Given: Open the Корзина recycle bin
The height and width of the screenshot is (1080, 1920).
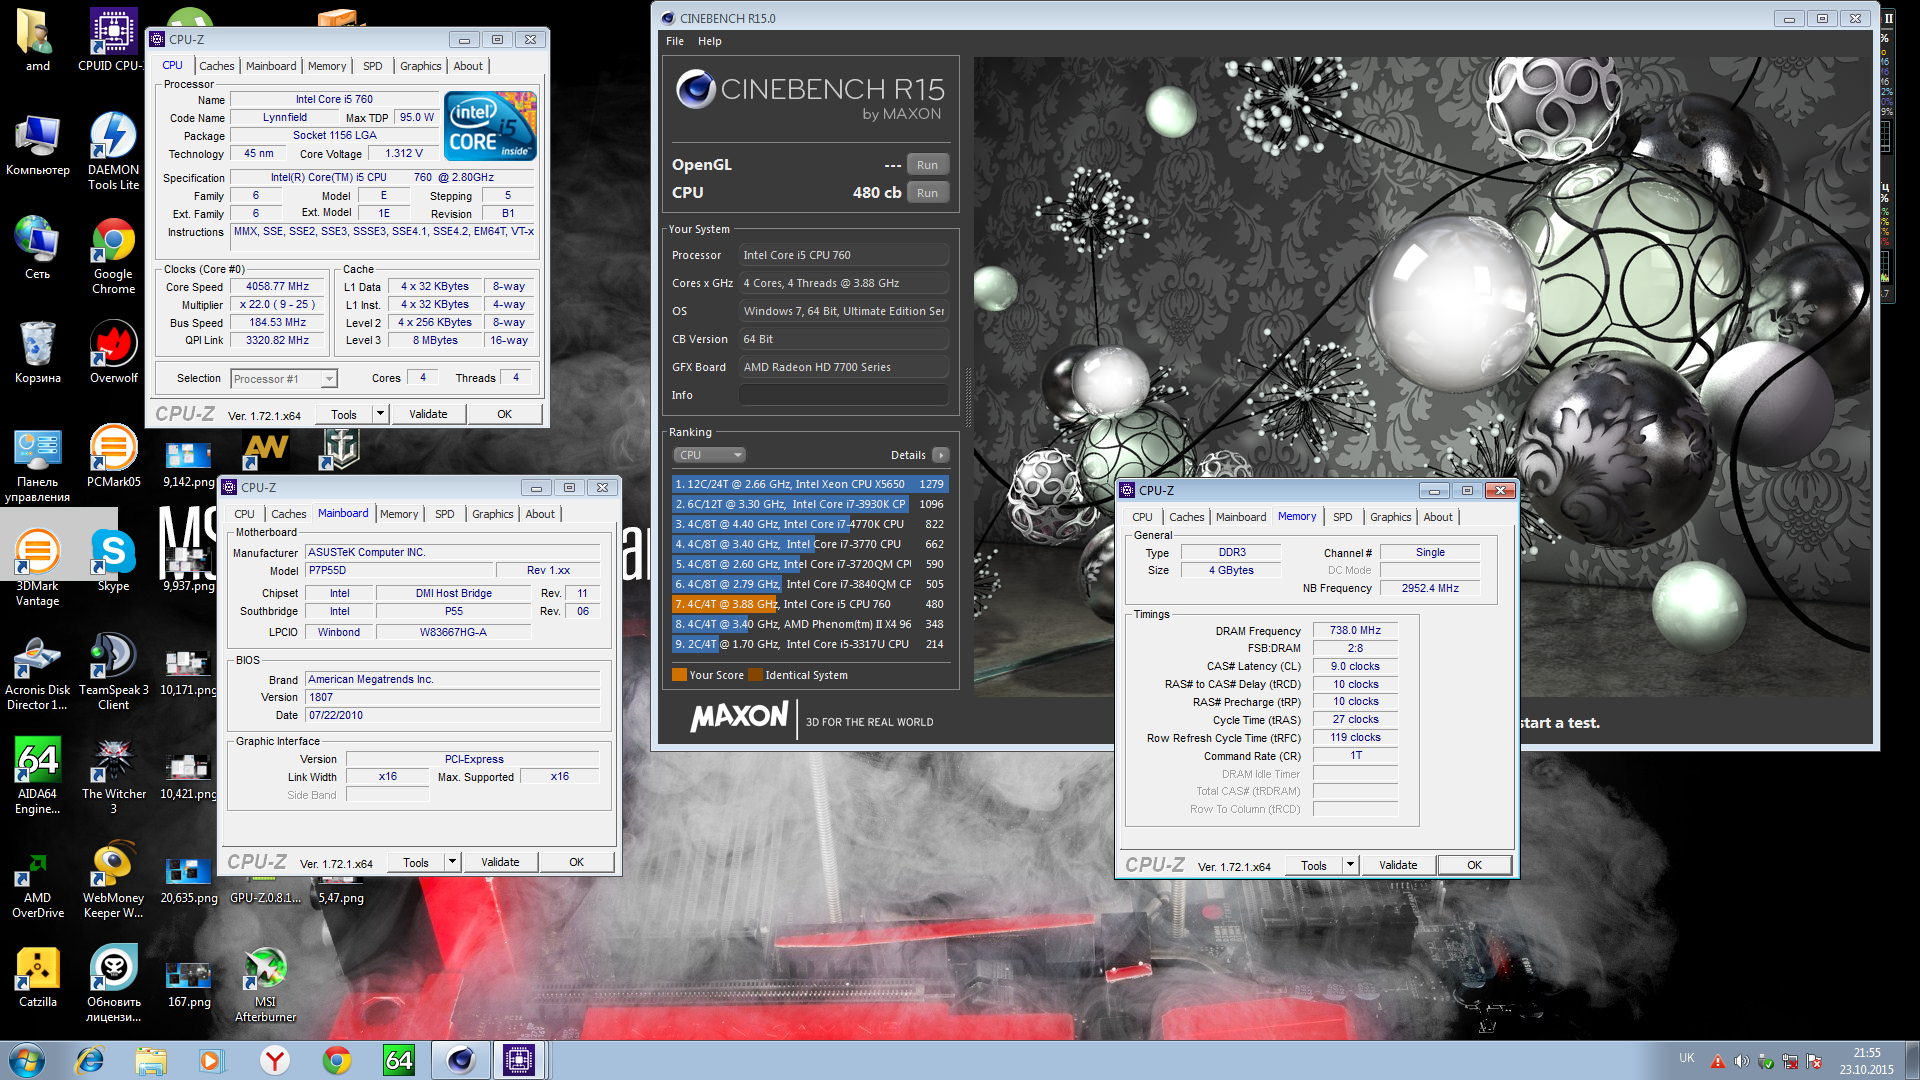Looking at the screenshot, I should [x=37, y=353].
